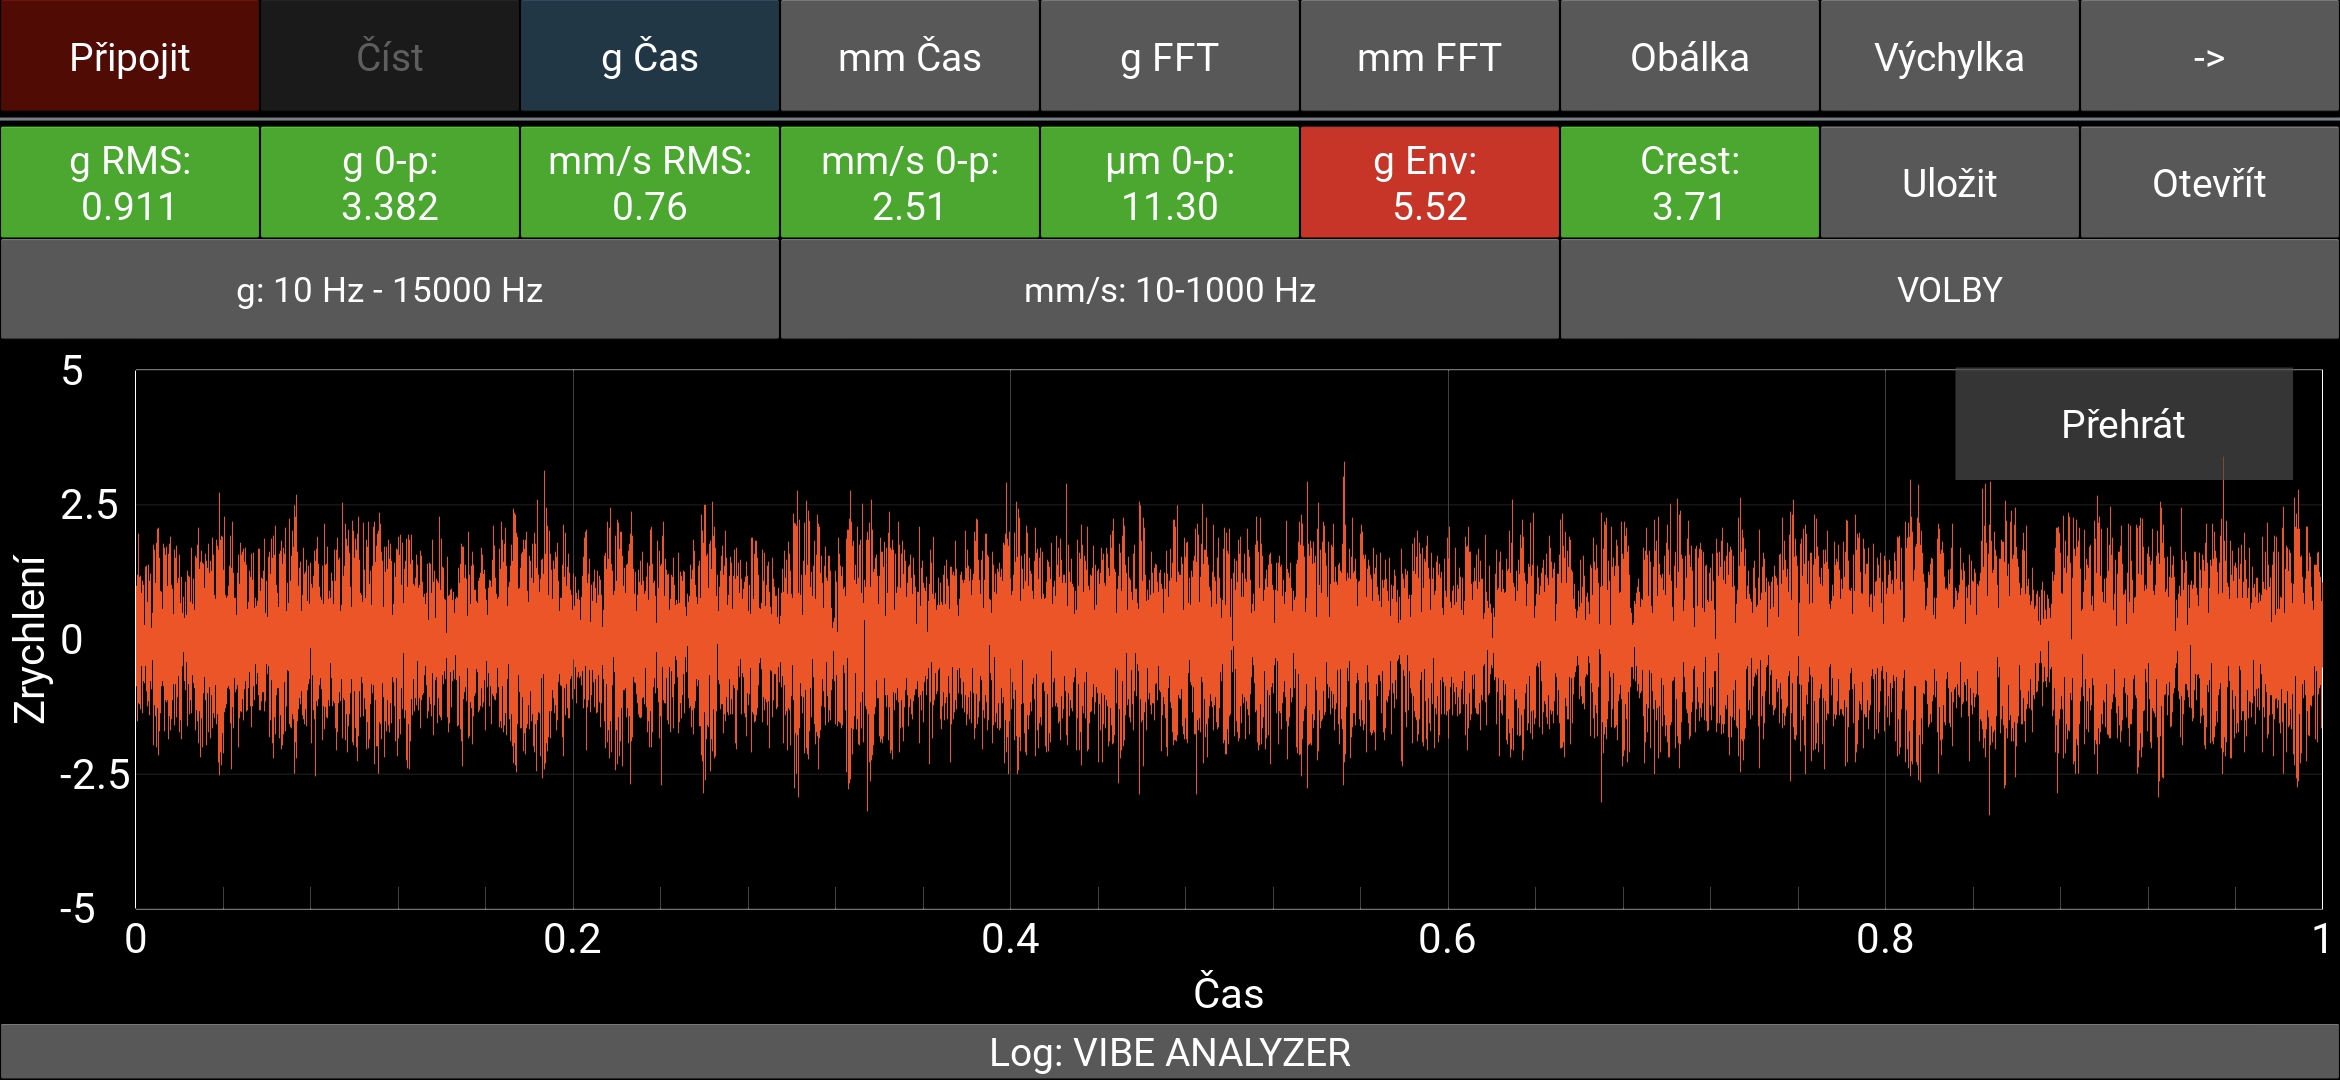Adjust the mm/s 10-1000 Hz range
The image size is (2340, 1080).
pyautogui.click(x=1170, y=291)
